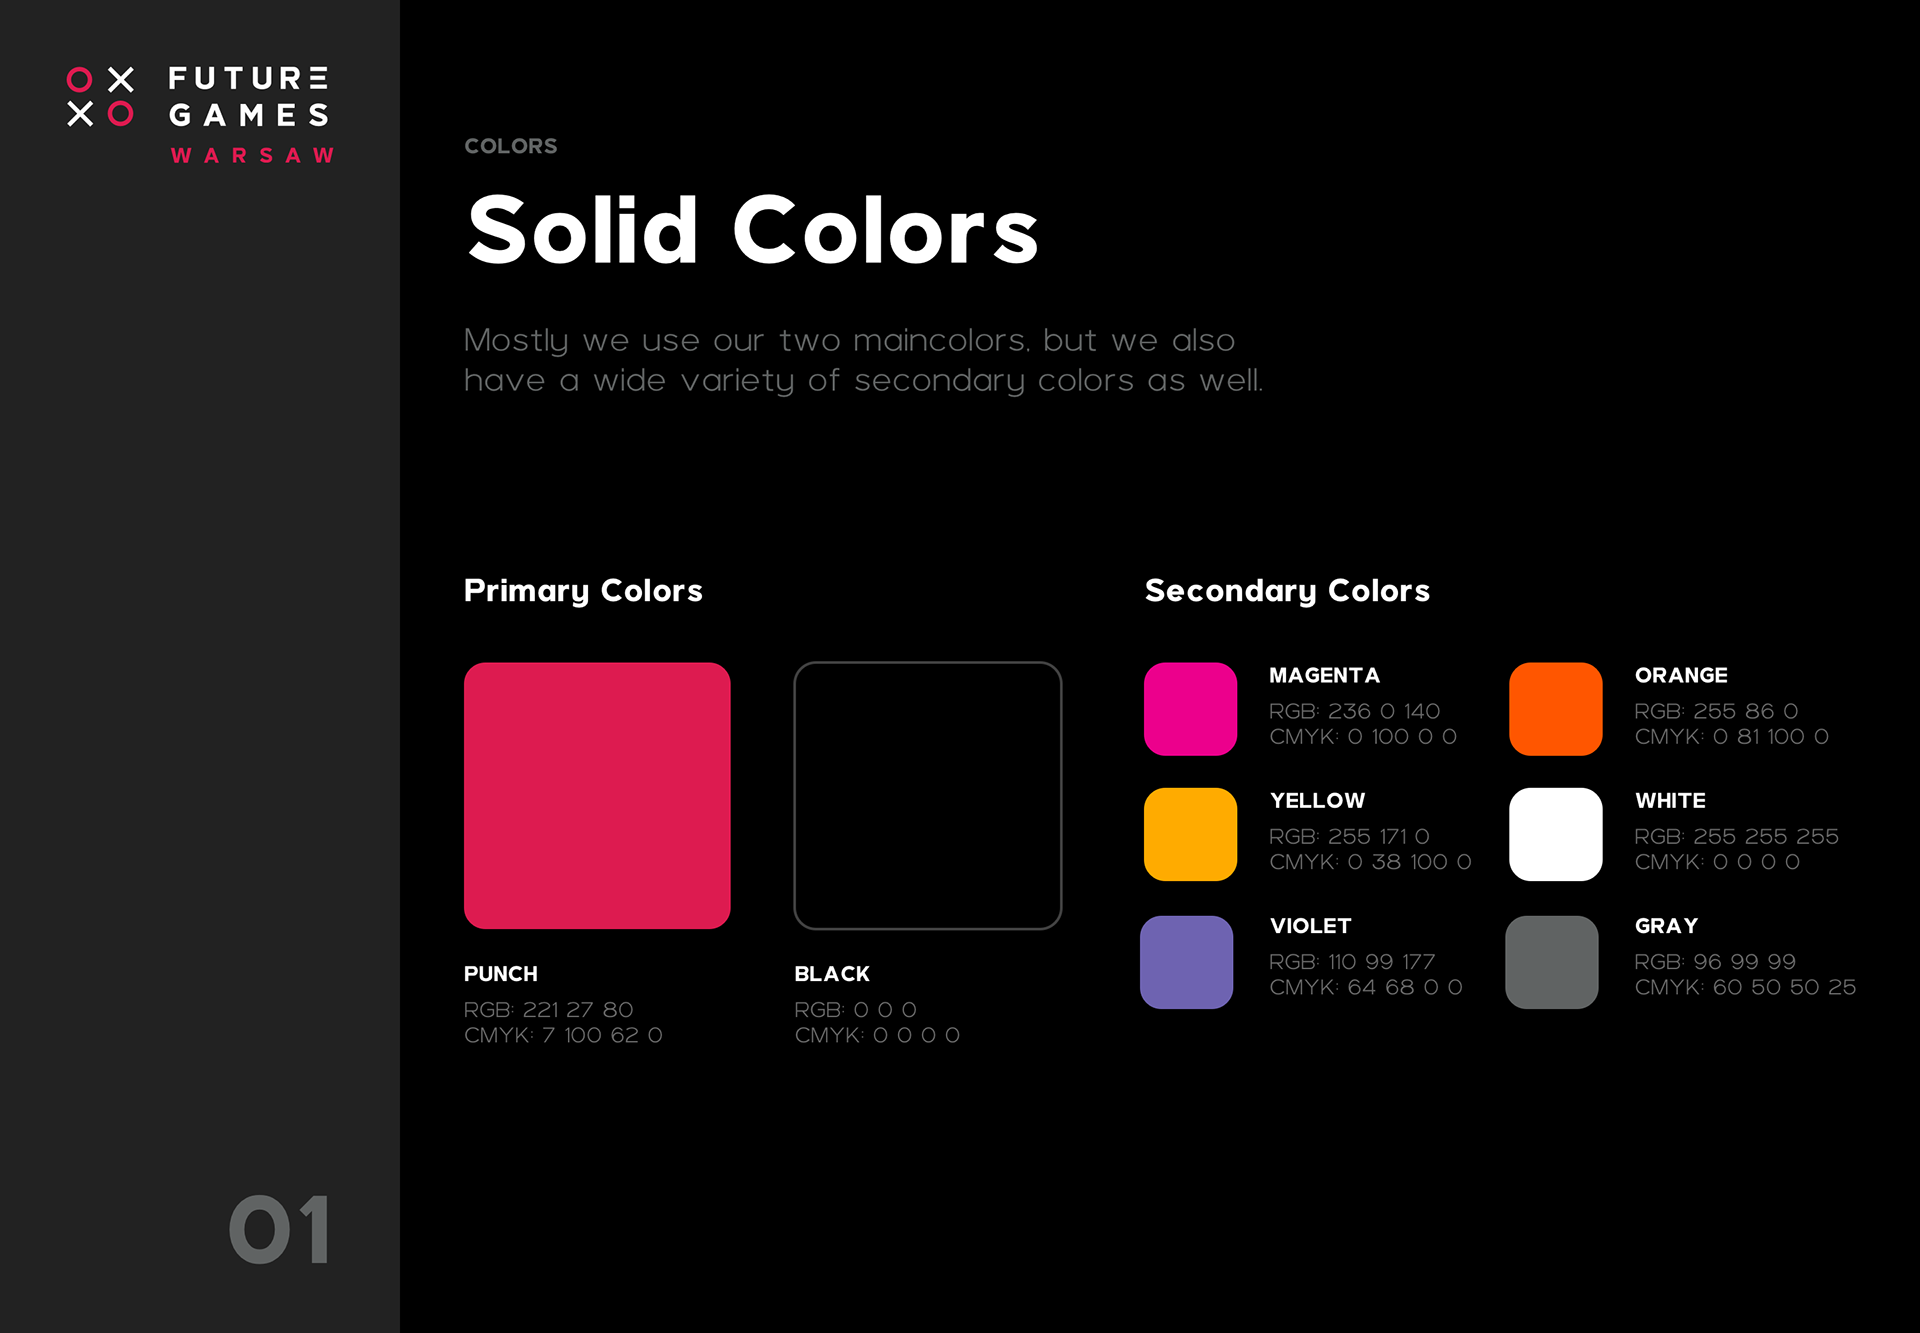The height and width of the screenshot is (1333, 1920).
Task: Choose the Yellow color swatch
Action: tap(1190, 834)
